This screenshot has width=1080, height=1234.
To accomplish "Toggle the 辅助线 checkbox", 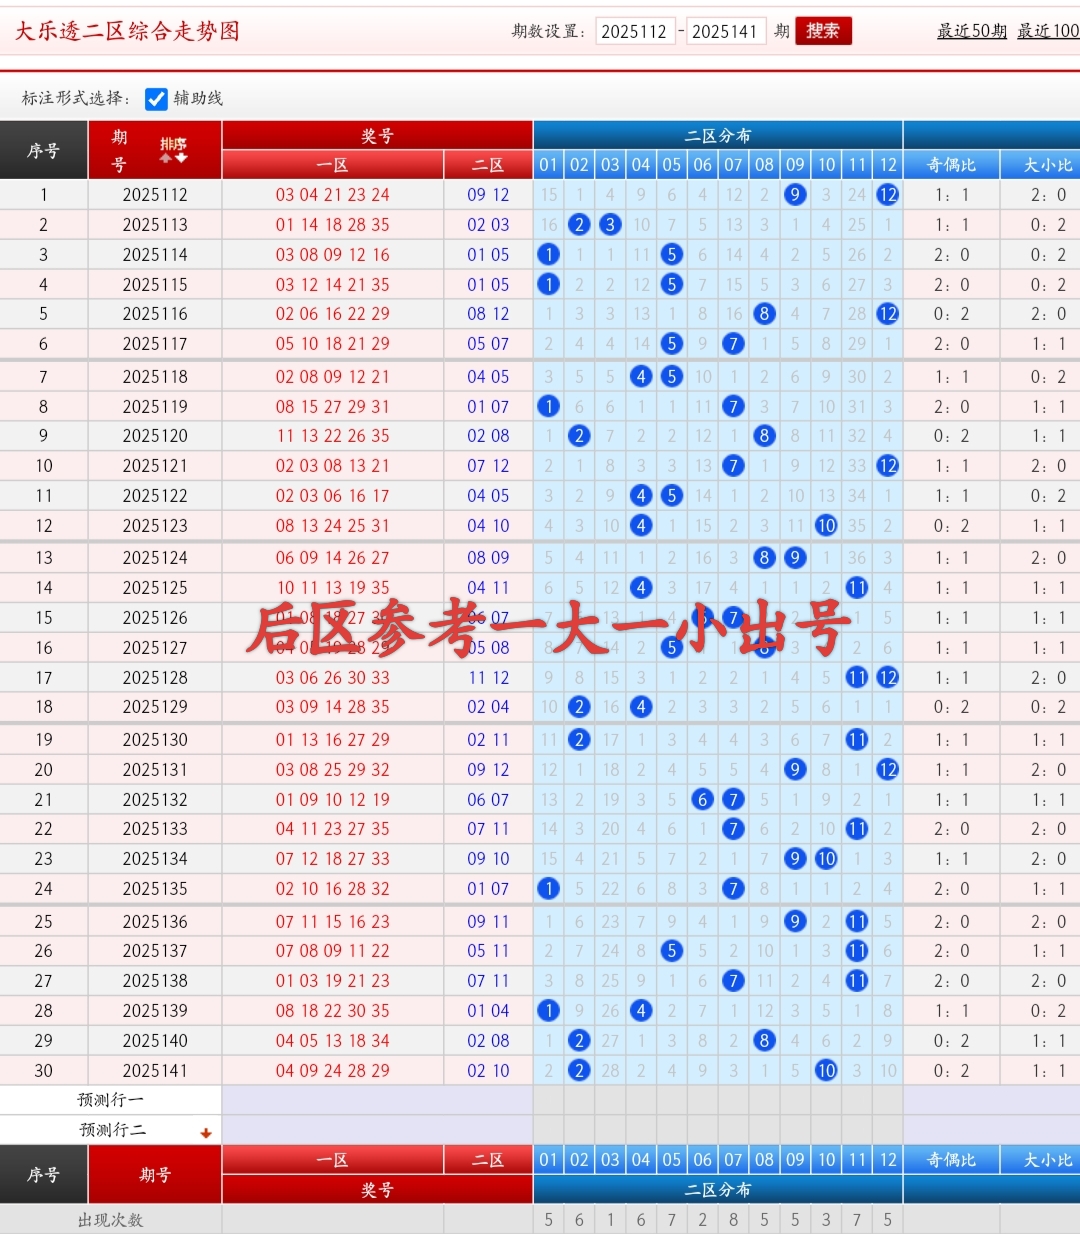I will [x=155, y=99].
